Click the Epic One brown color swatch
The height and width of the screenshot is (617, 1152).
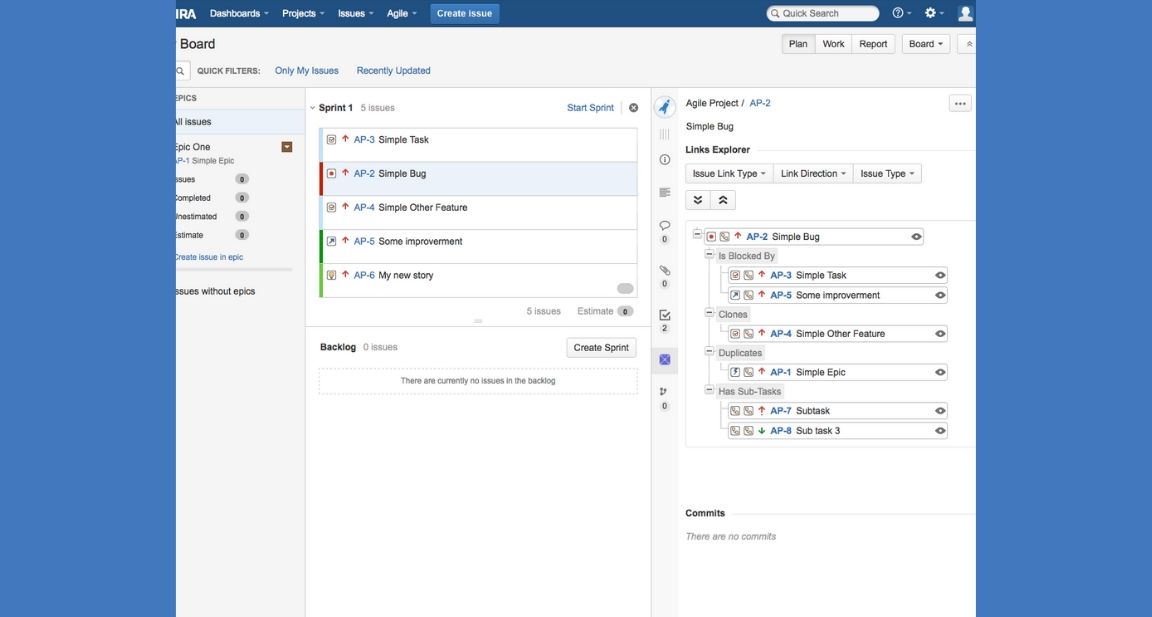[x=287, y=147]
